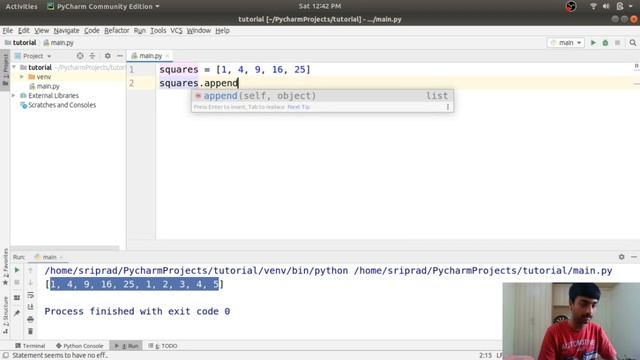The width and height of the screenshot is (640, 360).
Task: Click the Stop icon in the Run panel
Action: [x=17, y=282]
